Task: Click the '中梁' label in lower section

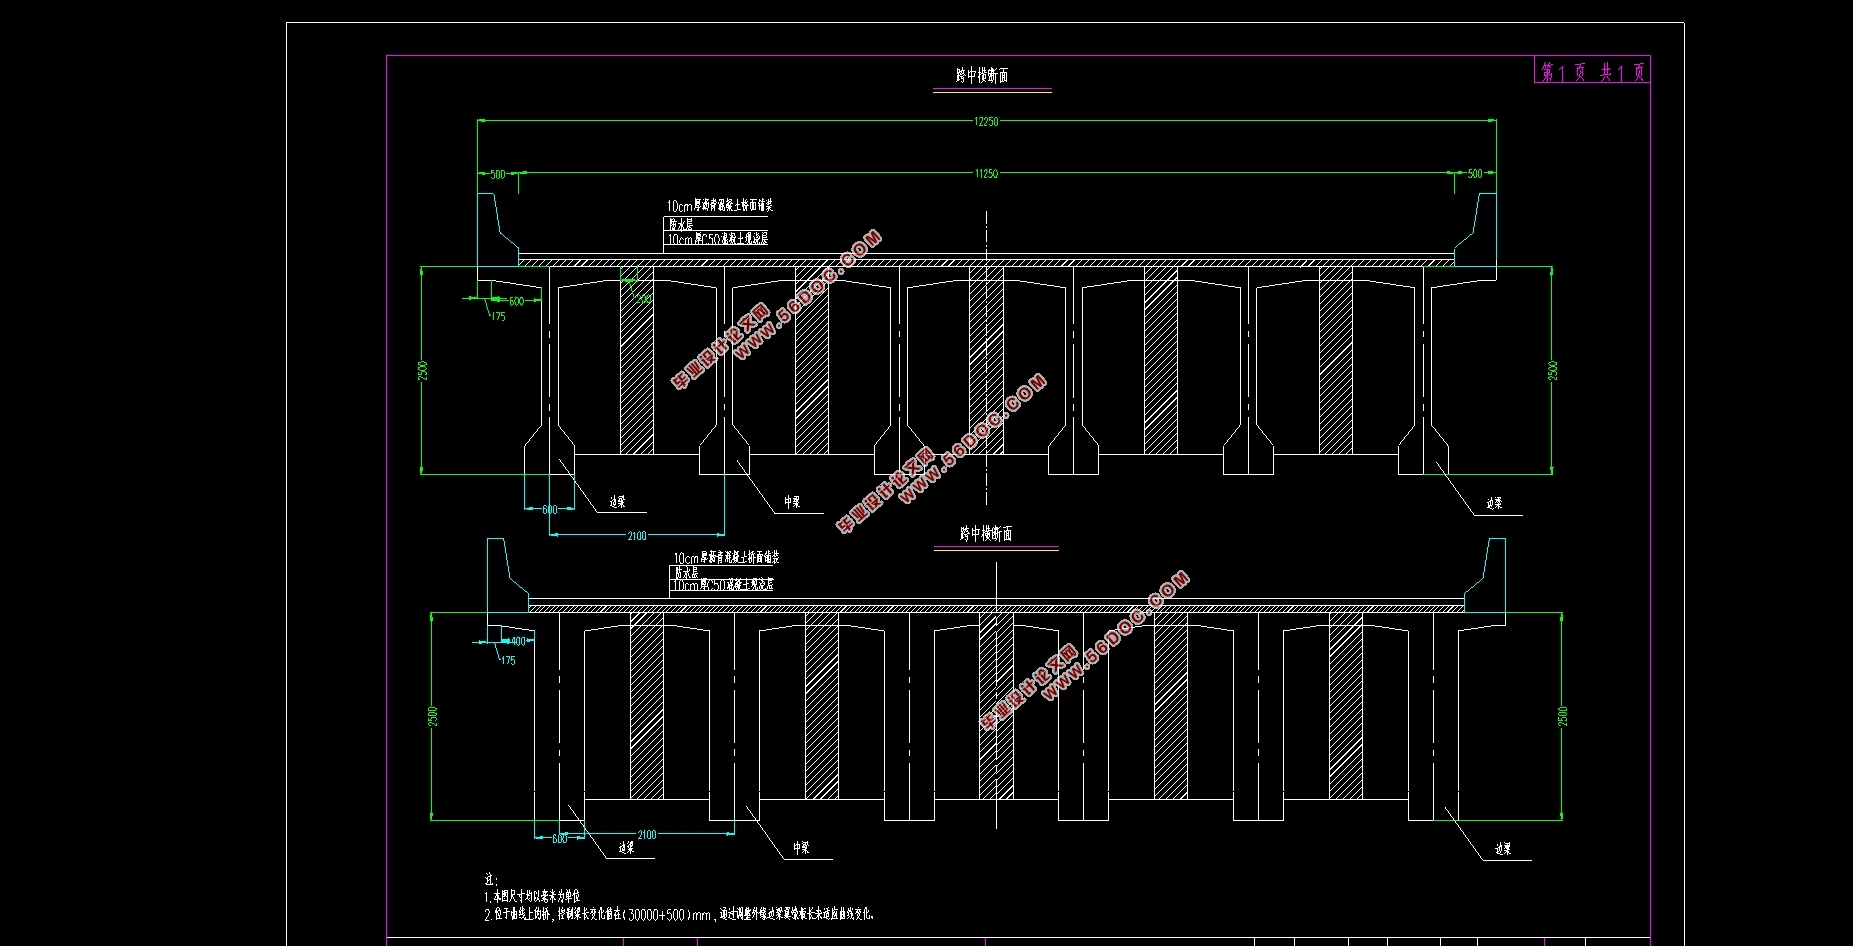Action: [801, 847]
